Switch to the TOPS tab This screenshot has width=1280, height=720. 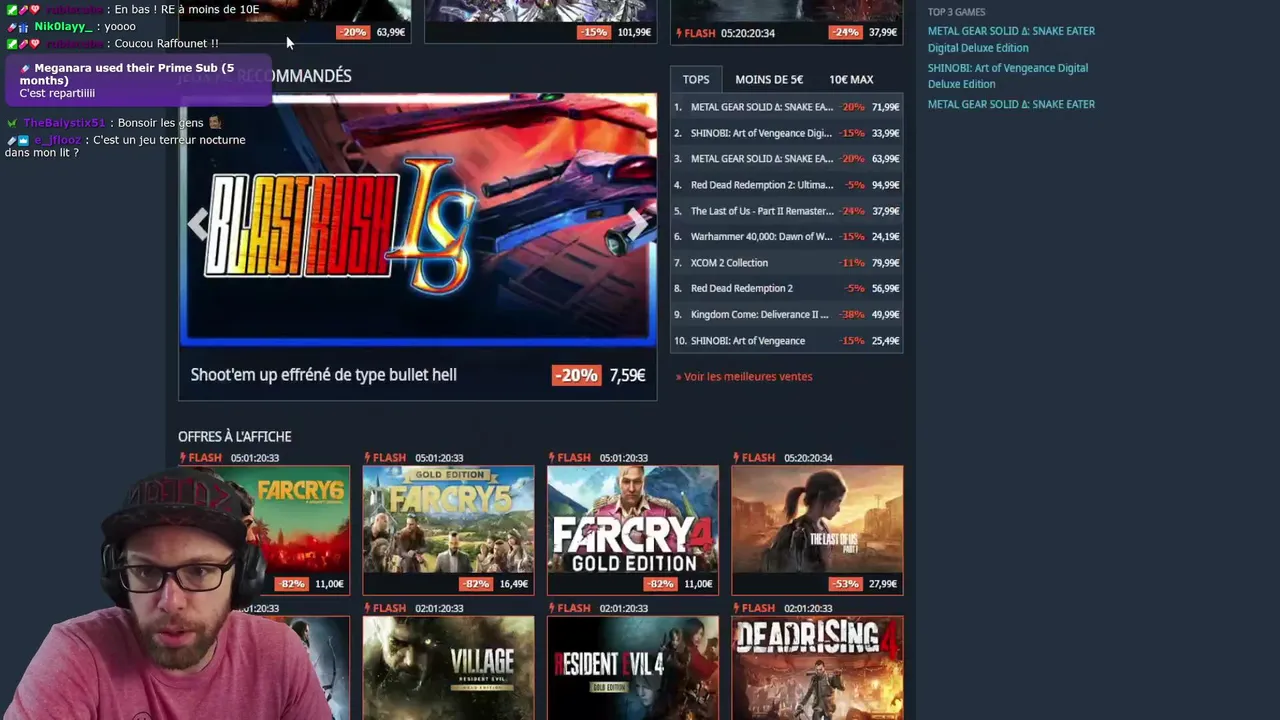coord(696,79)
